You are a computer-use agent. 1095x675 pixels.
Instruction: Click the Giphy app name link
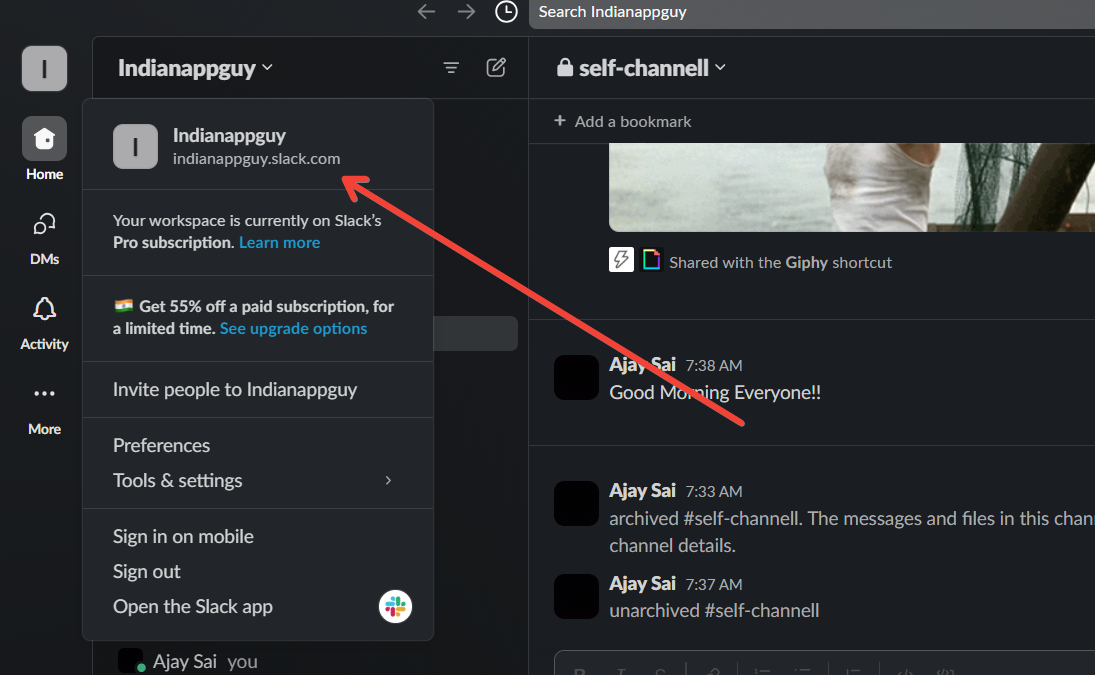[x=806, y=262]
